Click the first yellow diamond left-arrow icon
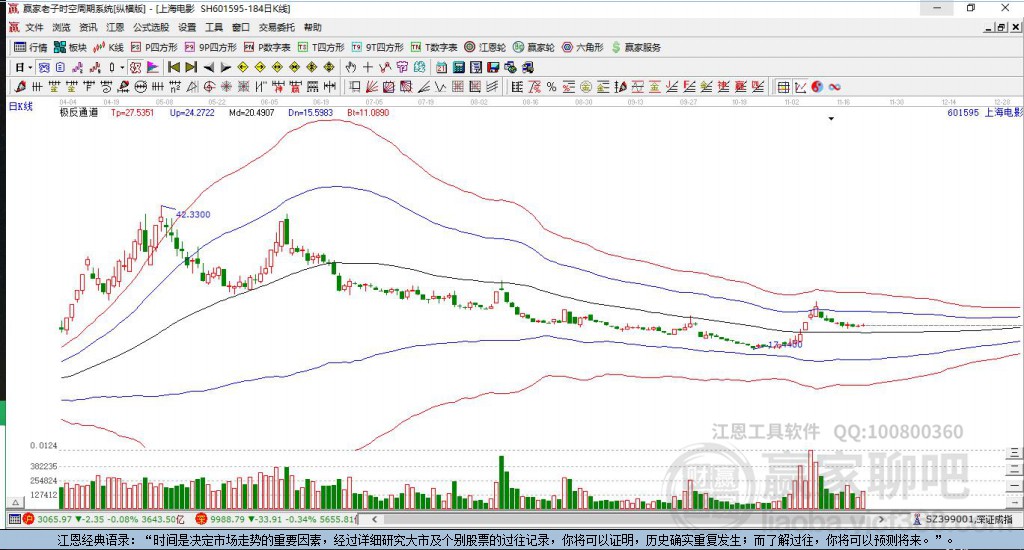Viewport: 1024px width, 550px height. click(x=243, y=67)
